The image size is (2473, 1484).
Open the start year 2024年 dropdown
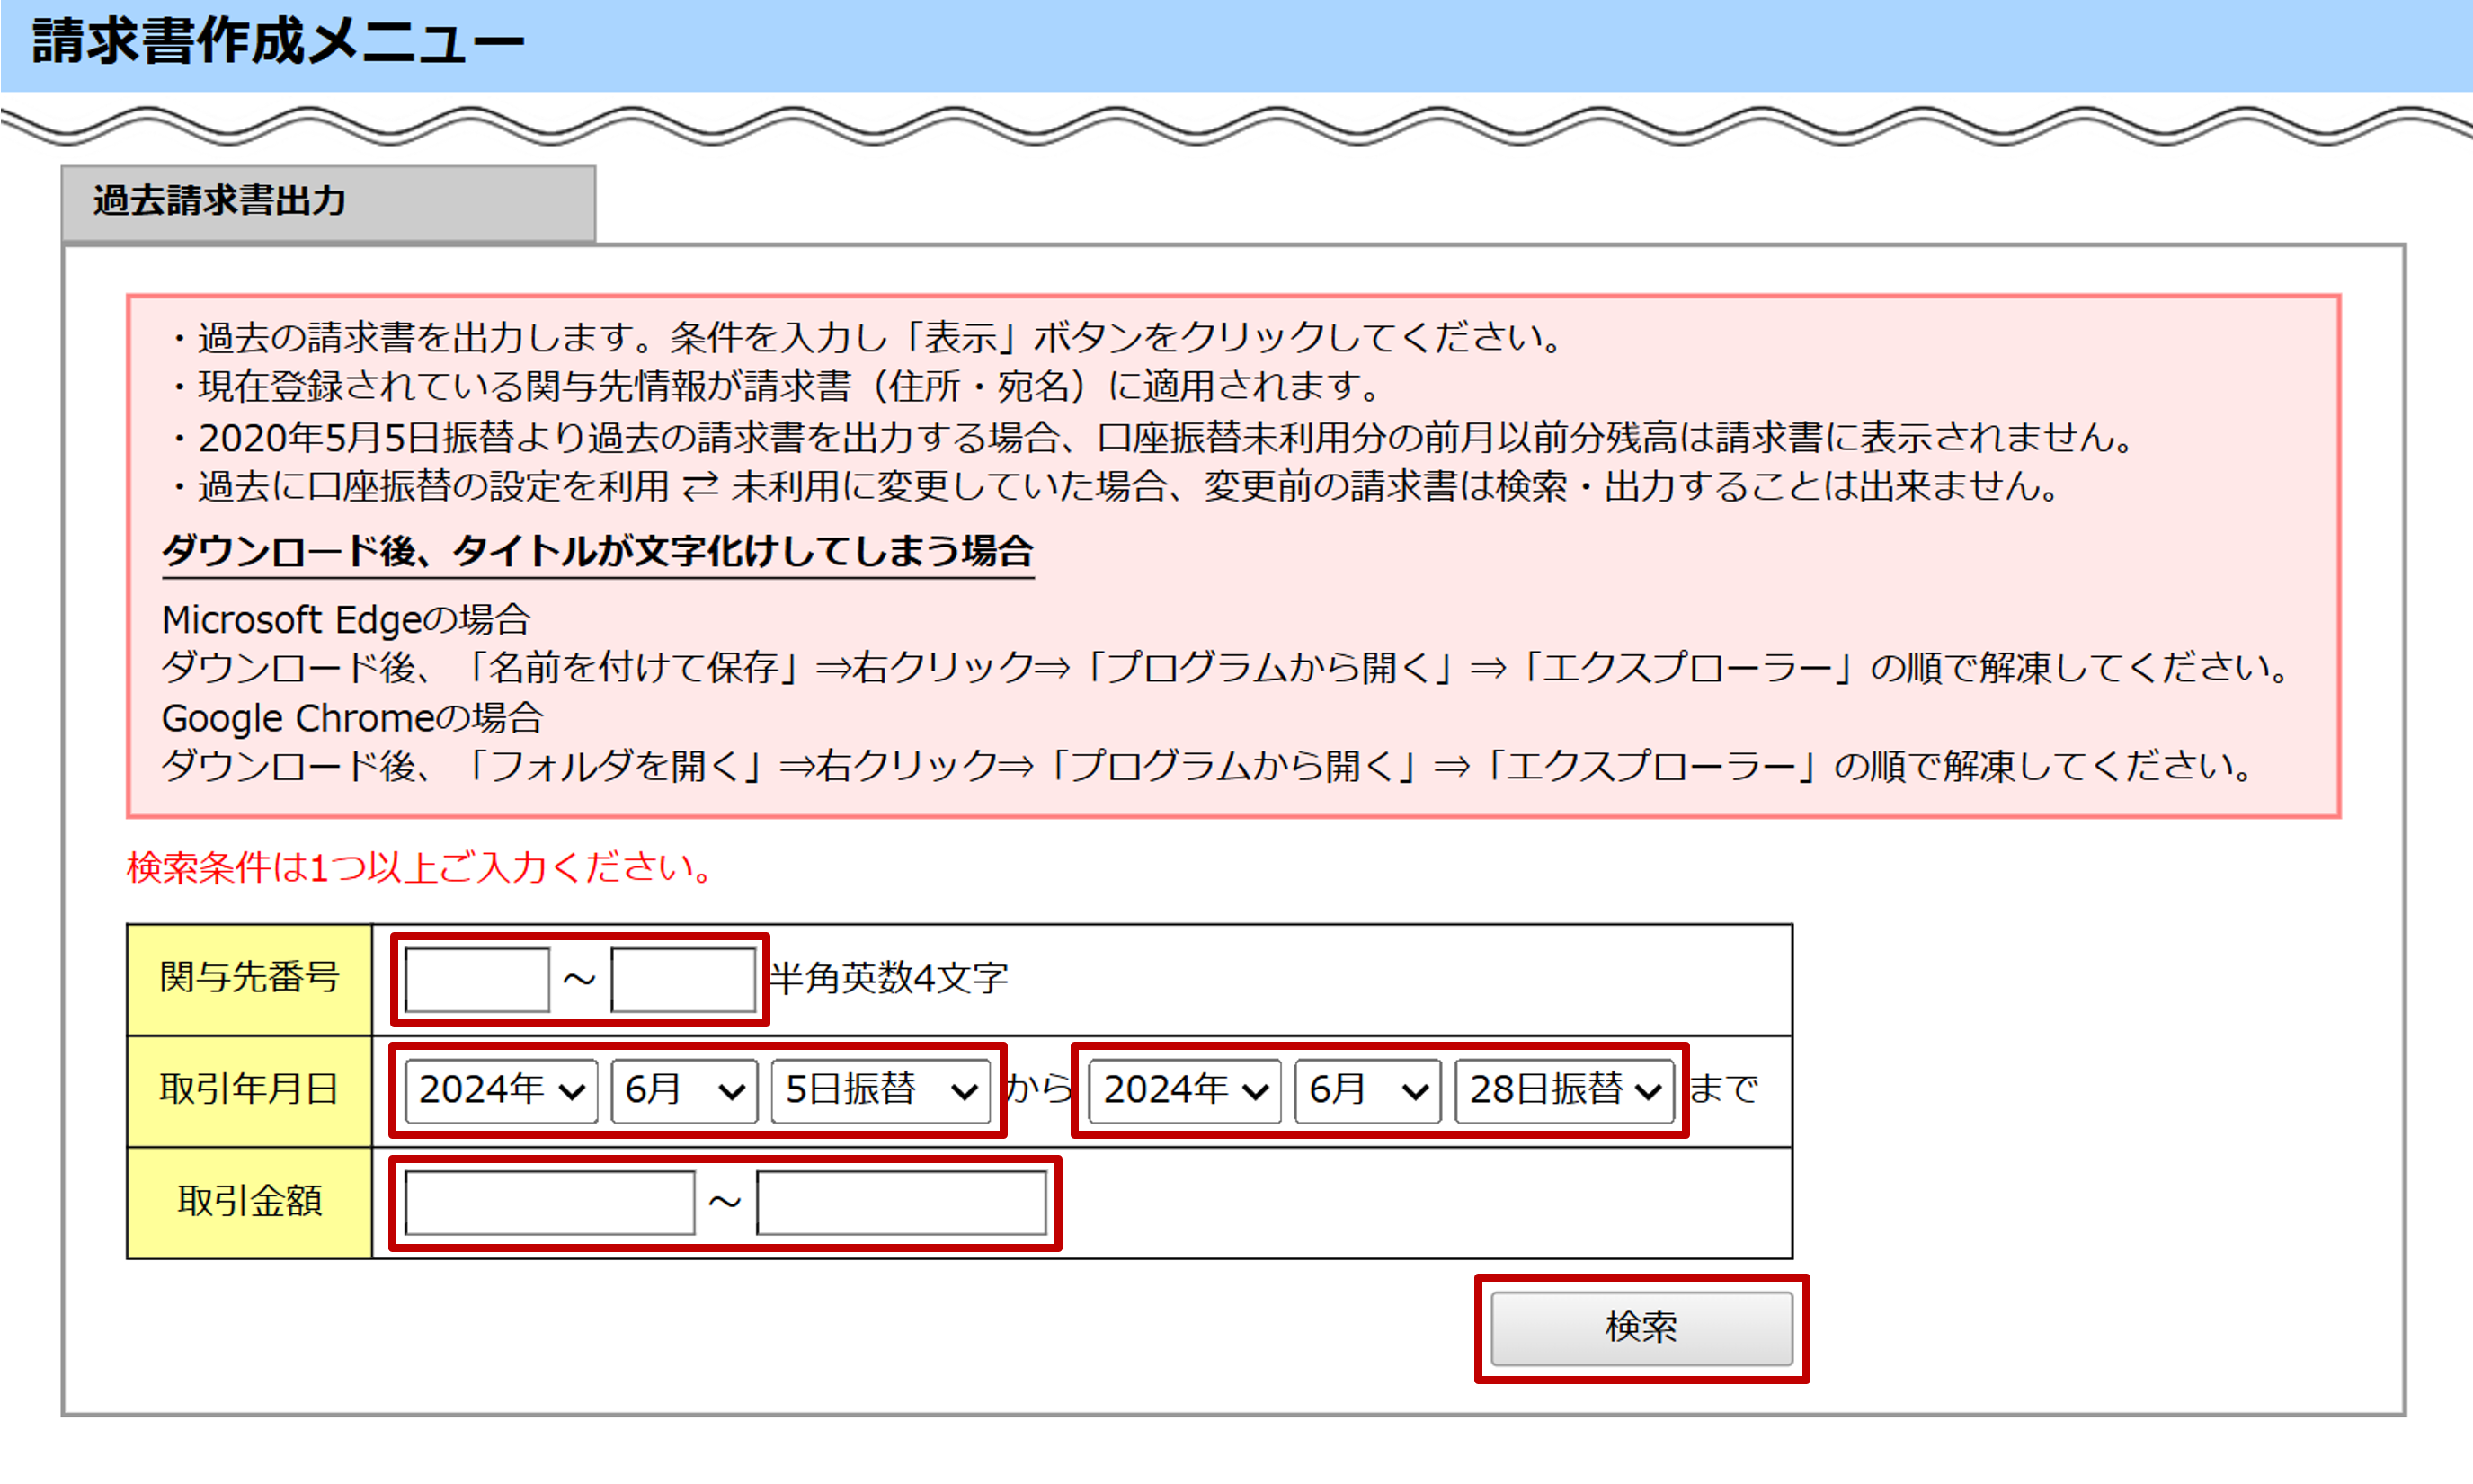pos(501,1090)
